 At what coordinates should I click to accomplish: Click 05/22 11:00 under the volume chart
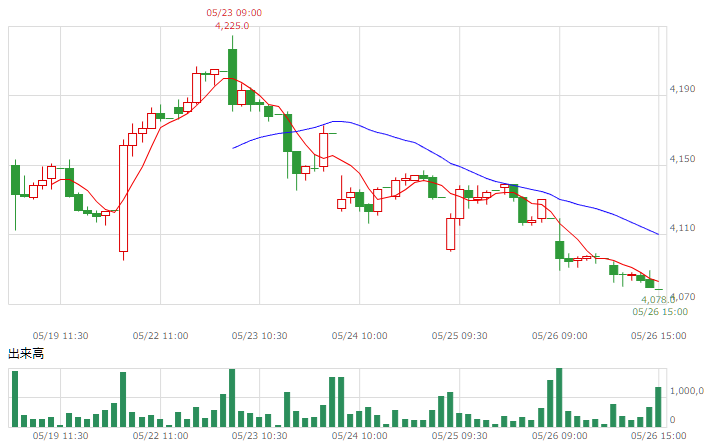coord(160,436)
